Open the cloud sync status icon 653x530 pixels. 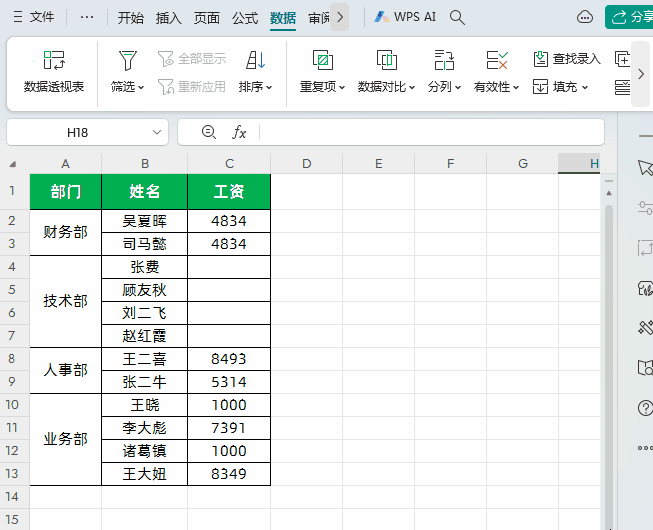585,17
